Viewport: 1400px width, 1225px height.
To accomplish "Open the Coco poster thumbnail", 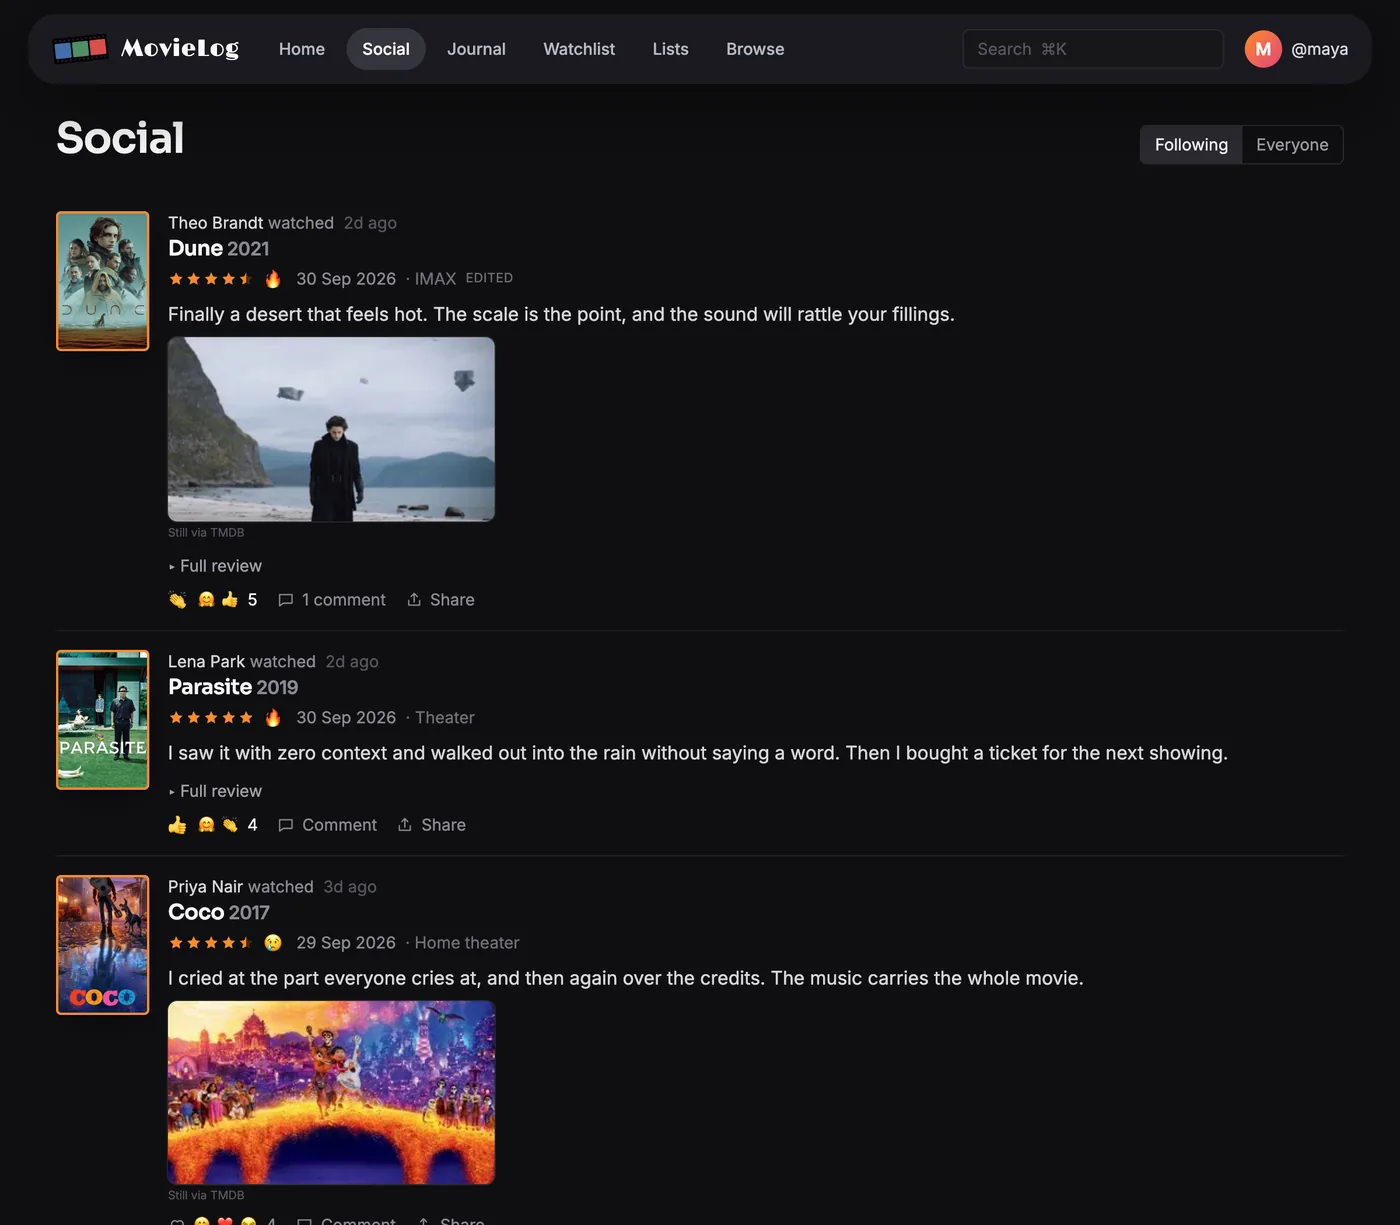I will (103, 945).
